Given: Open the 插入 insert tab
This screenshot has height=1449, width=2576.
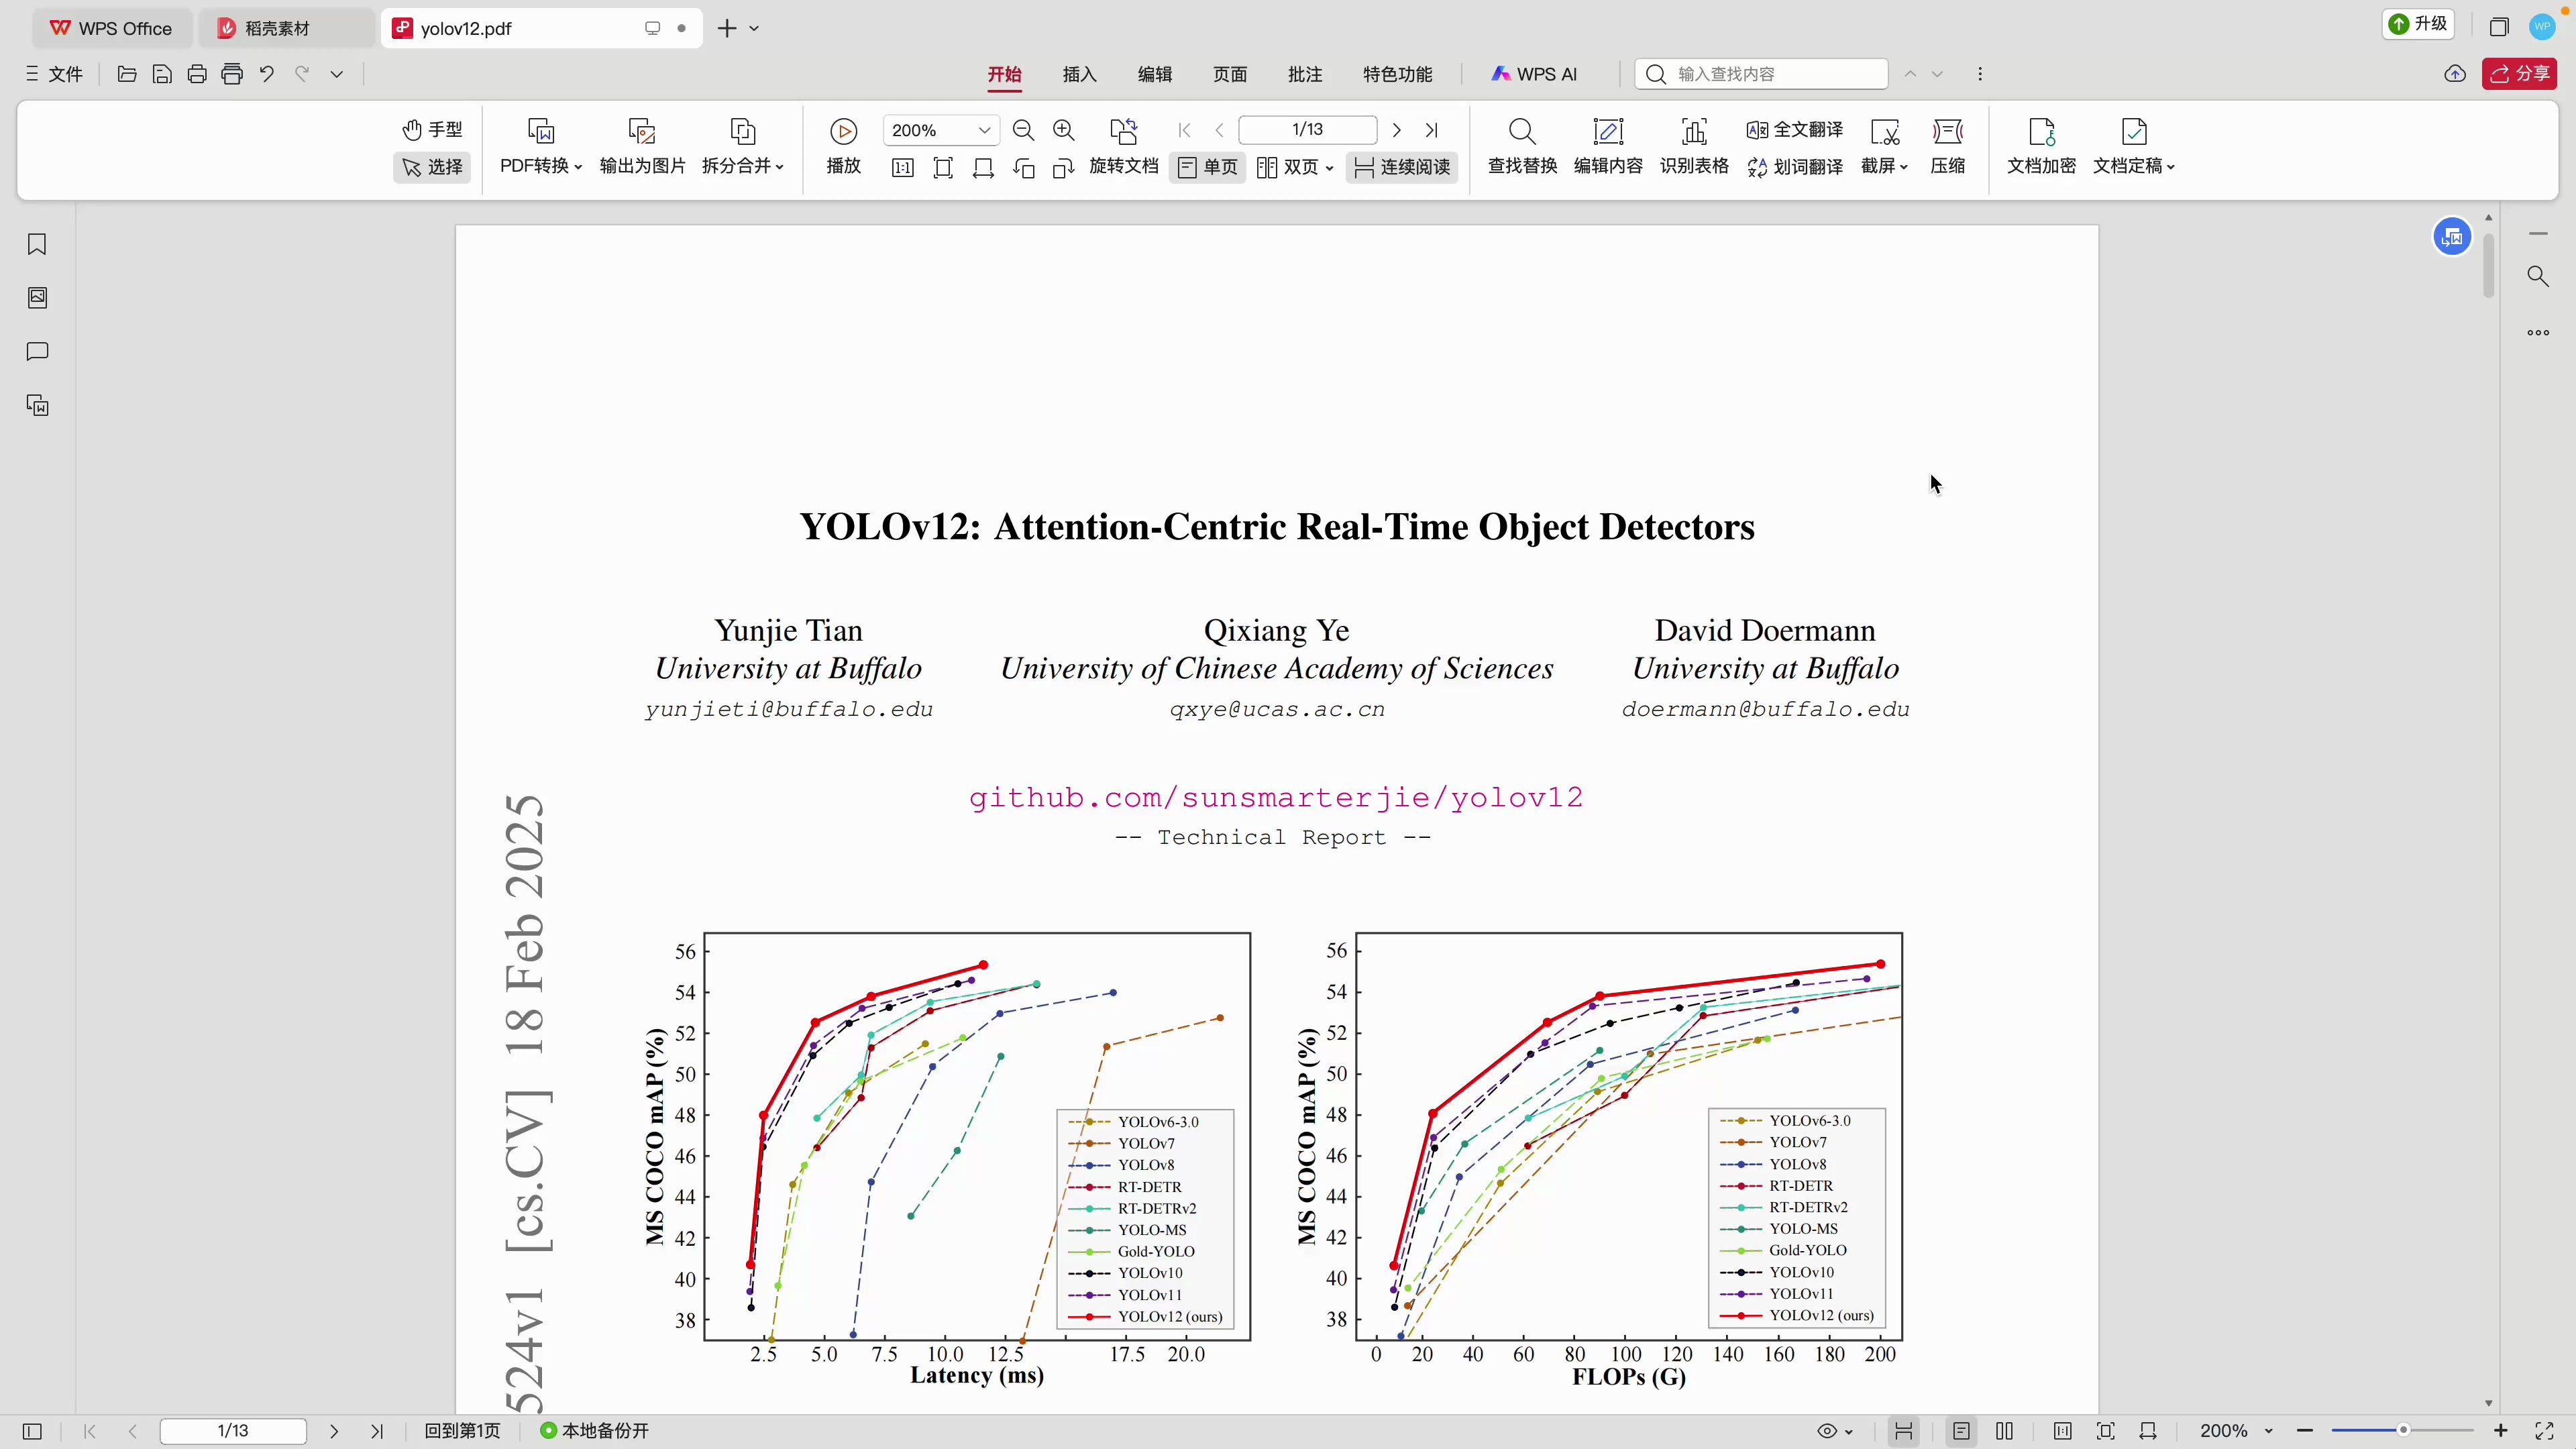Looking at the screenshot, I should (1079, 74).
